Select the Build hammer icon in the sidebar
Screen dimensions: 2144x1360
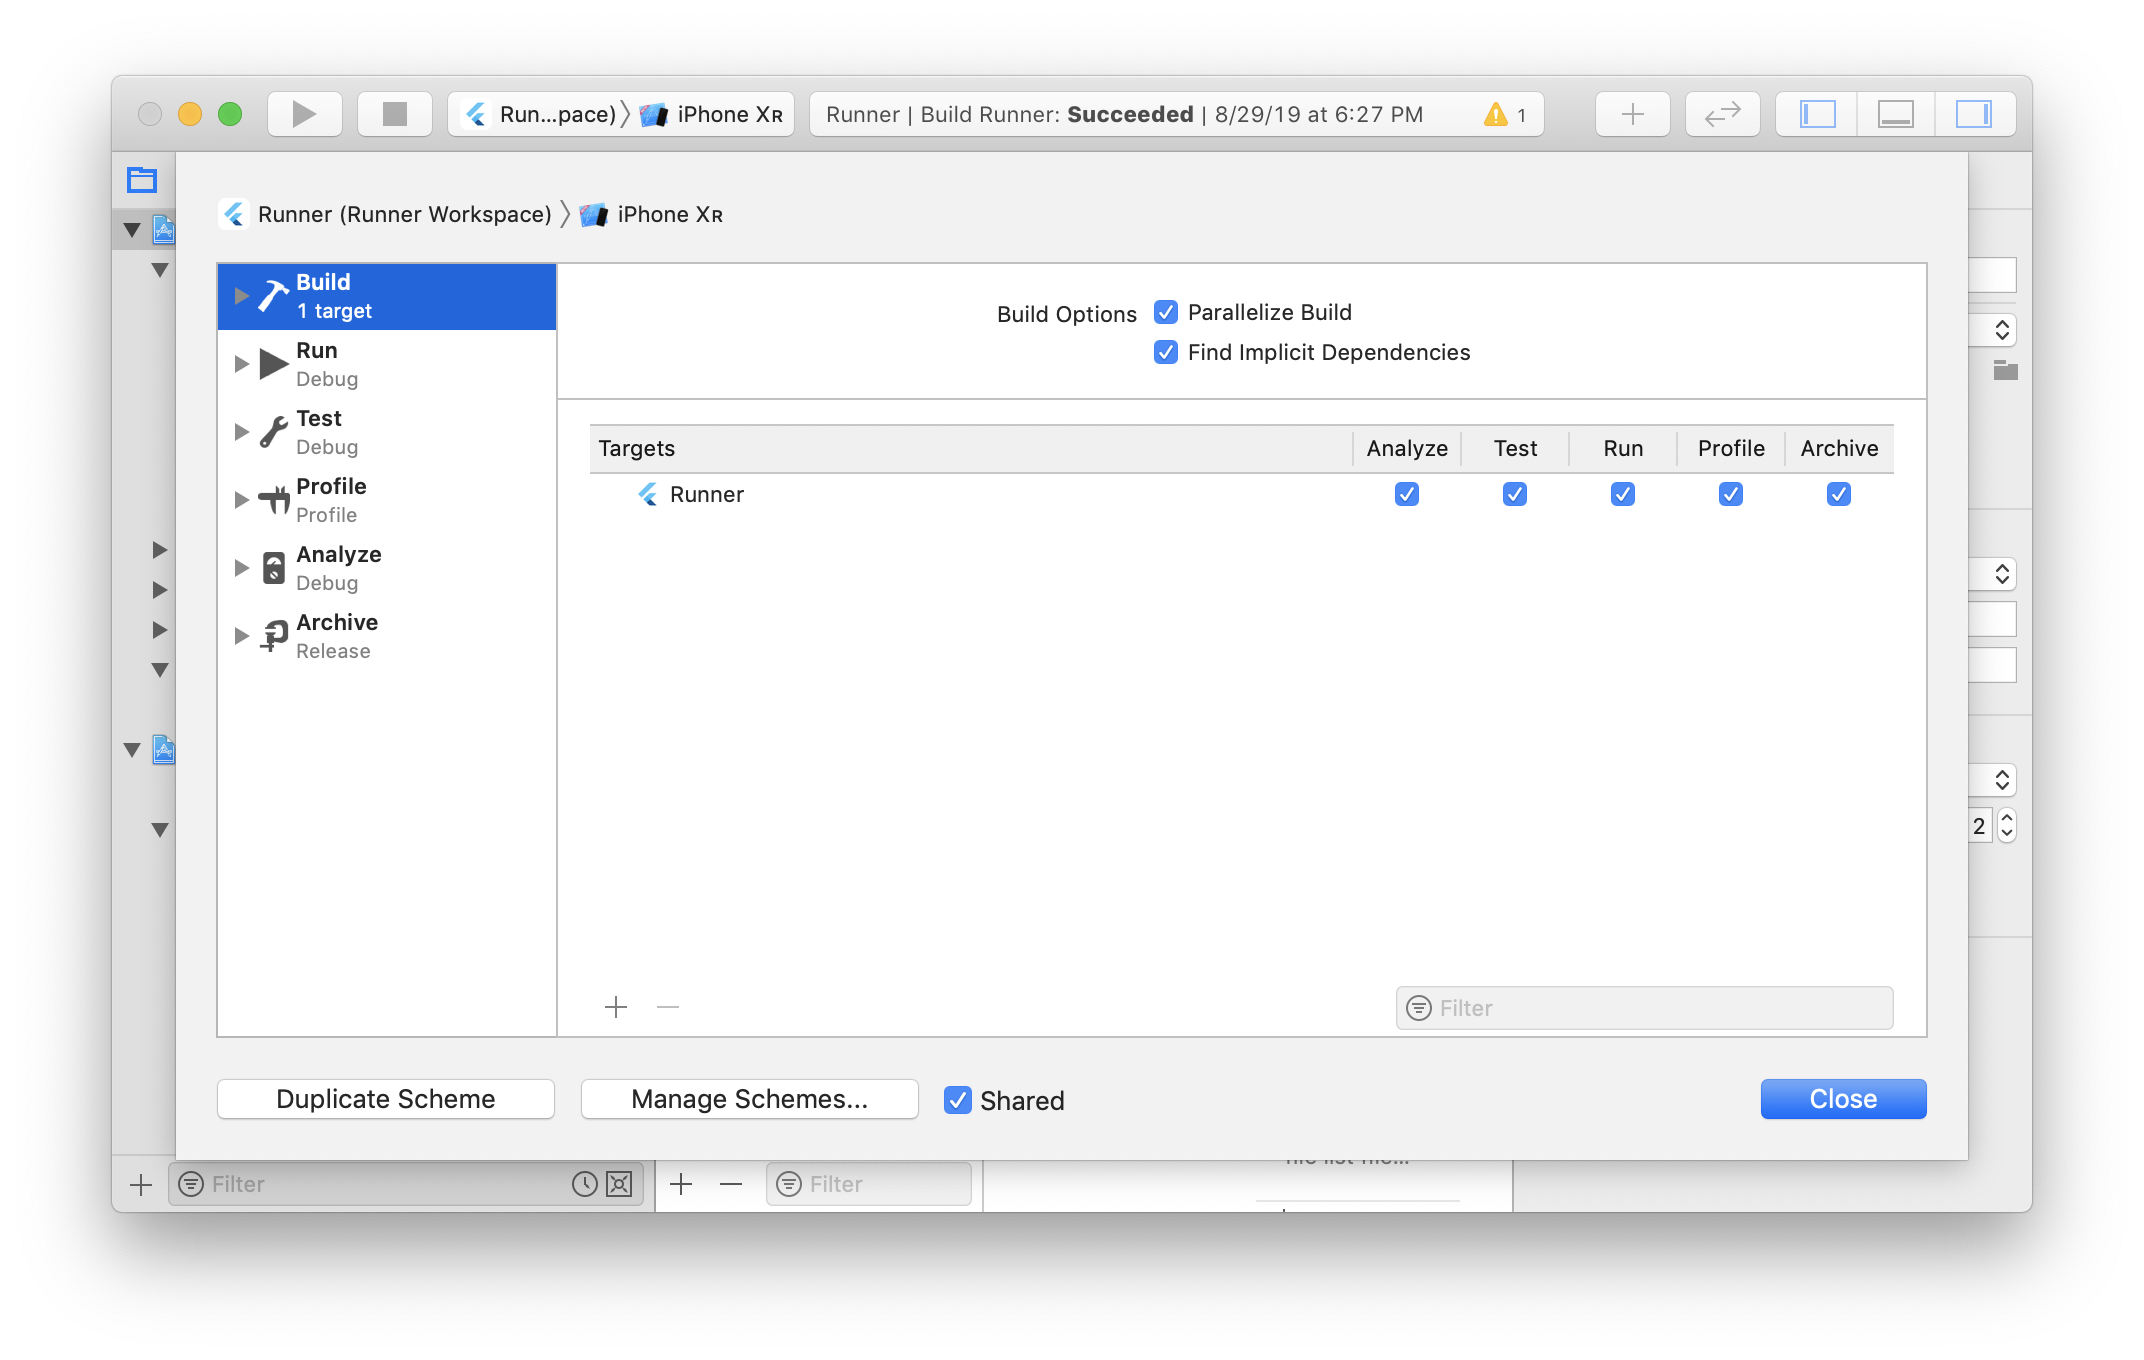click(272, 296)
